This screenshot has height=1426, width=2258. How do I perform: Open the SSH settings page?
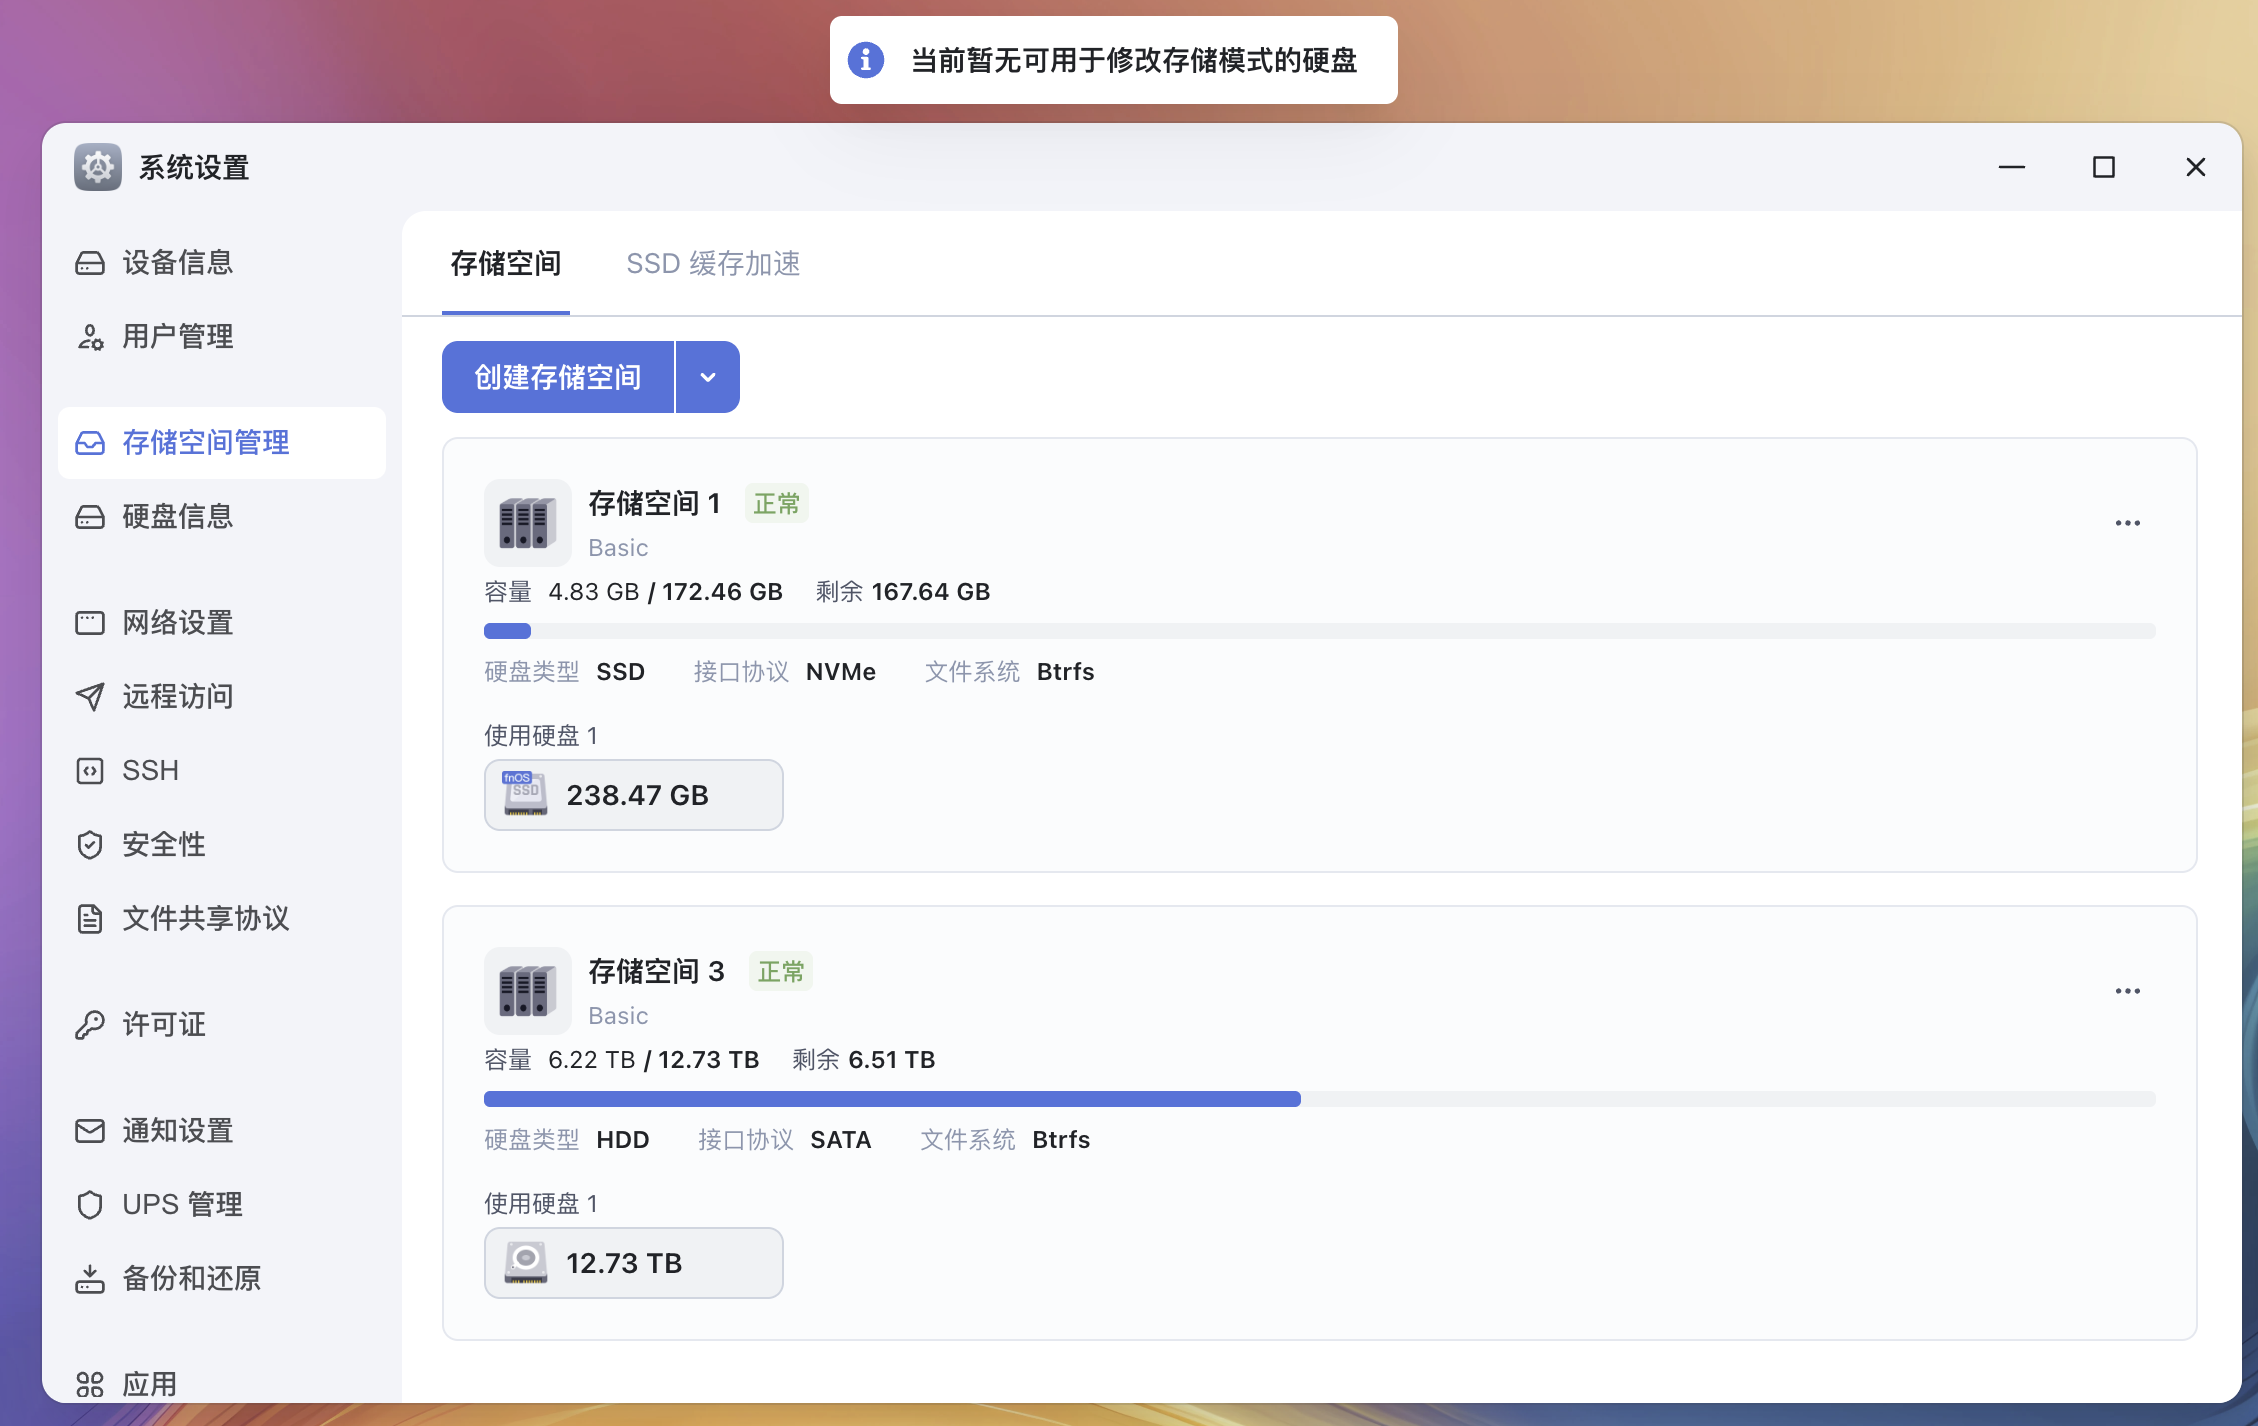coord(150,771)
